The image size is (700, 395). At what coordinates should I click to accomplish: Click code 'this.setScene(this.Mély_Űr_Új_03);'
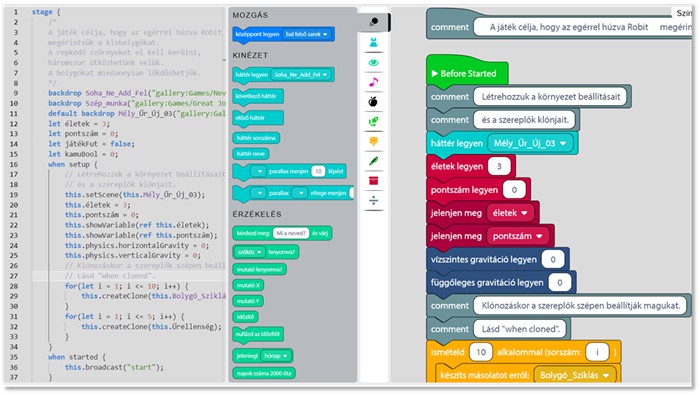pyautogui.click(x=135, y=195)
